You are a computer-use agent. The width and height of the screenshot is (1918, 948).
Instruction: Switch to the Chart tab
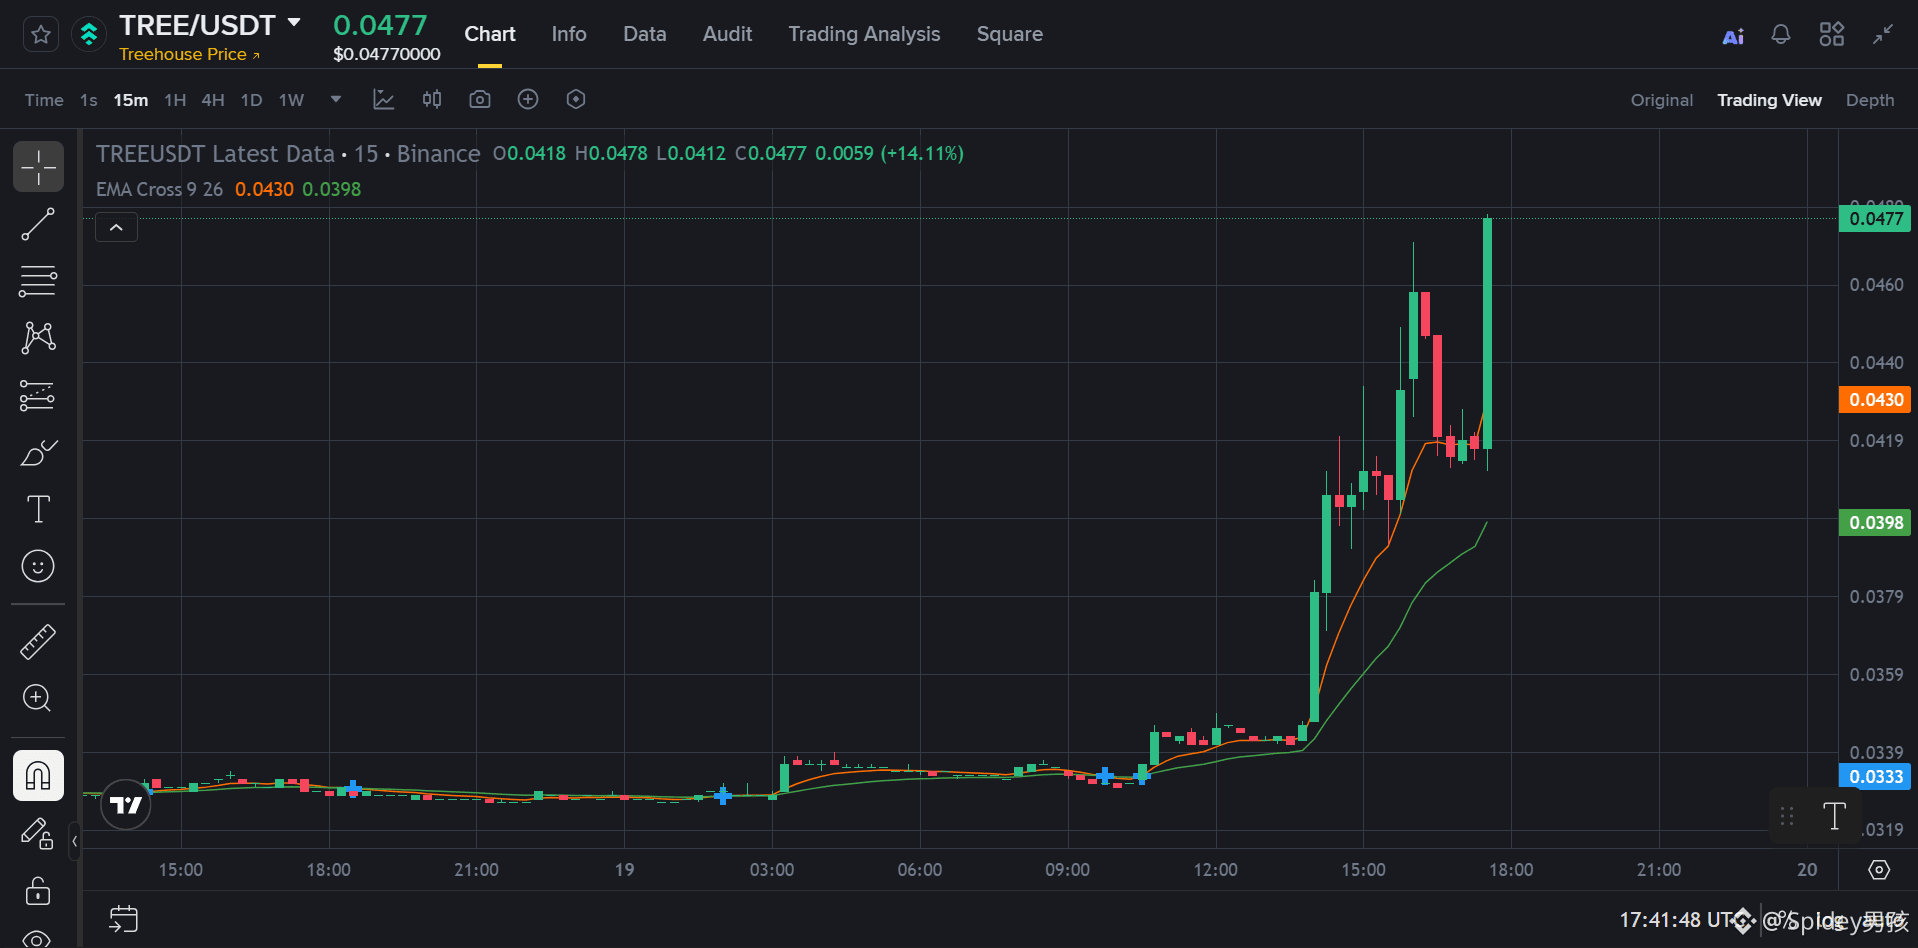[x=490, y=34]
